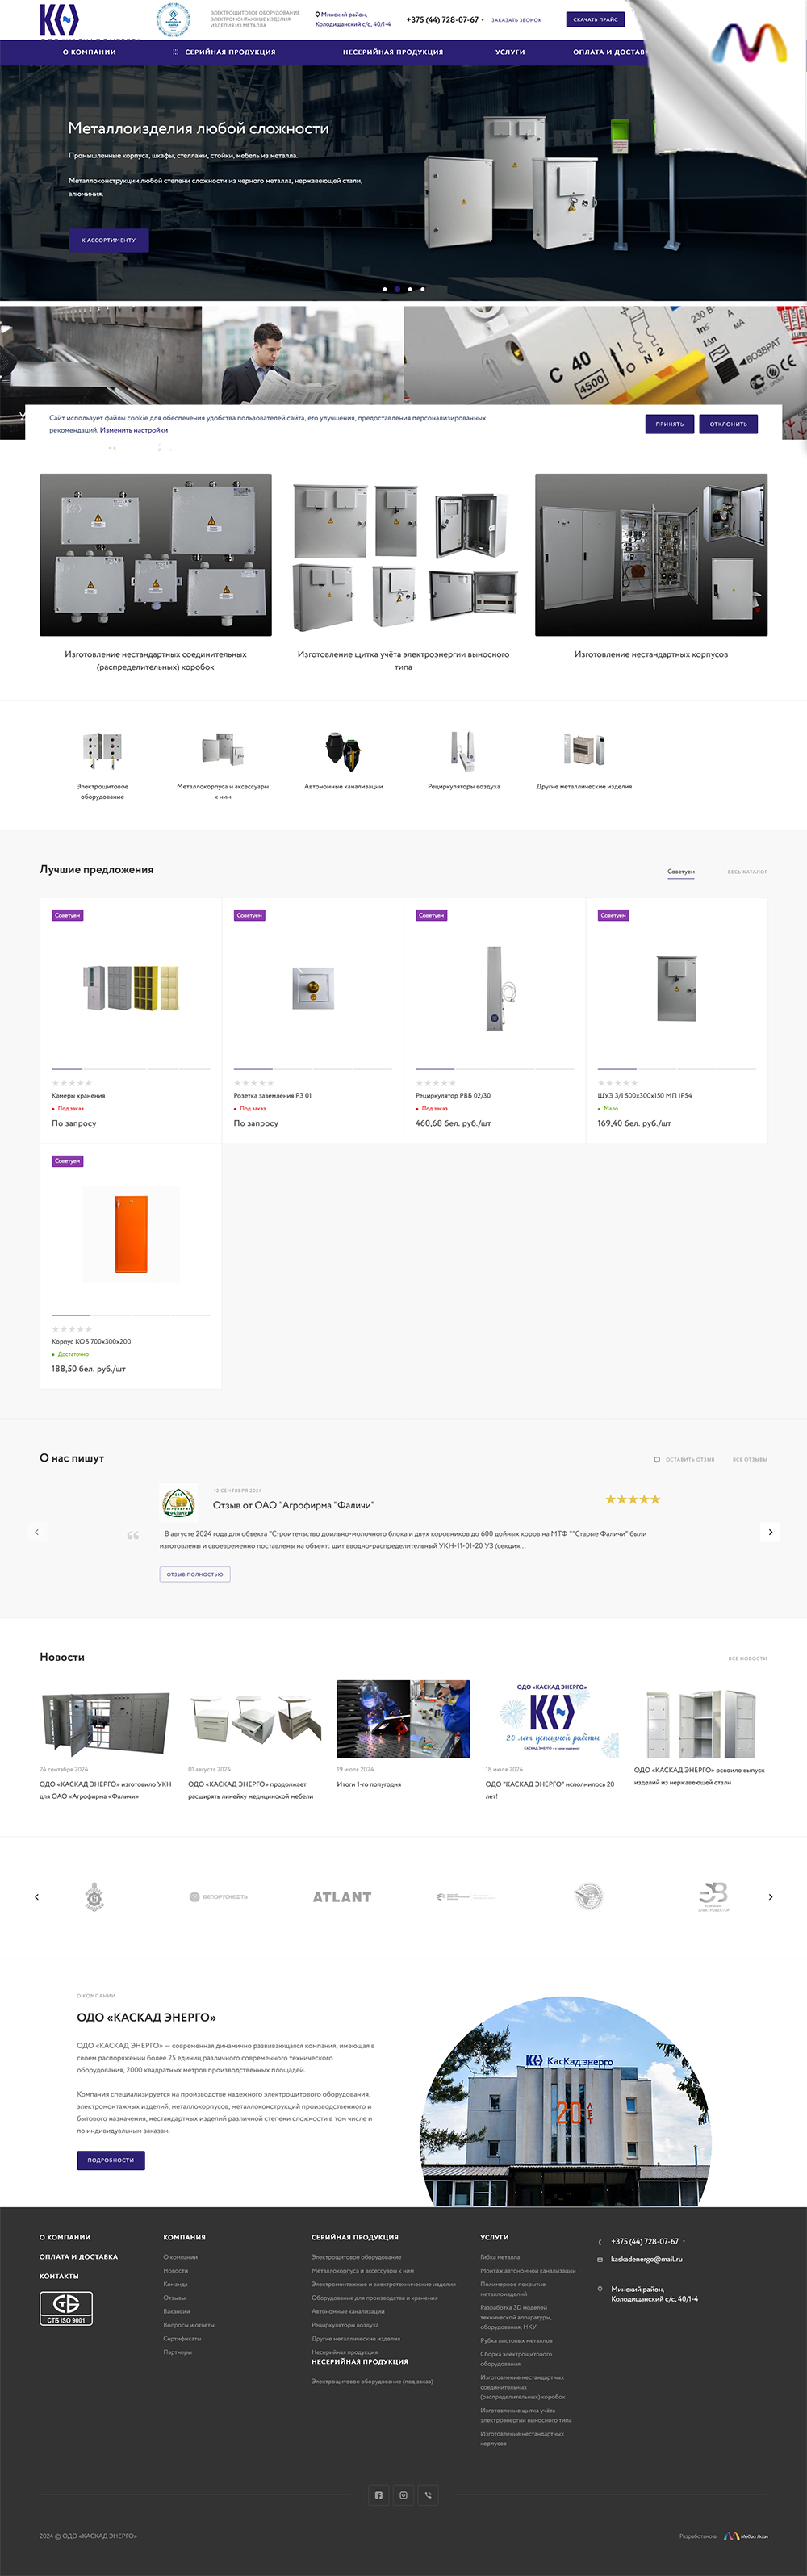Expand the phone number dropdown in the header
This screenshot has height=2576, width=807.
coord(483,20)
